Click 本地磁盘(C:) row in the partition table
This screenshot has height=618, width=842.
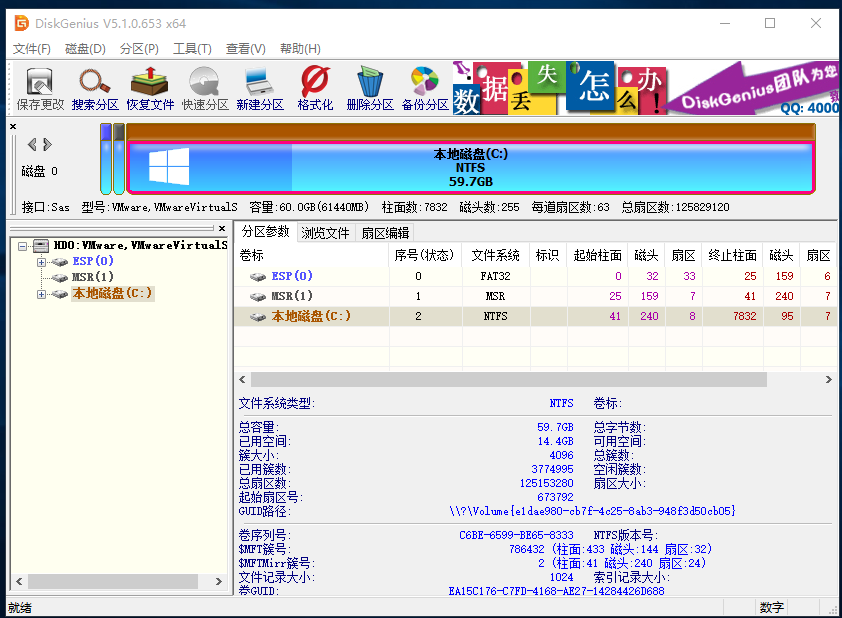tap(534, 316)
